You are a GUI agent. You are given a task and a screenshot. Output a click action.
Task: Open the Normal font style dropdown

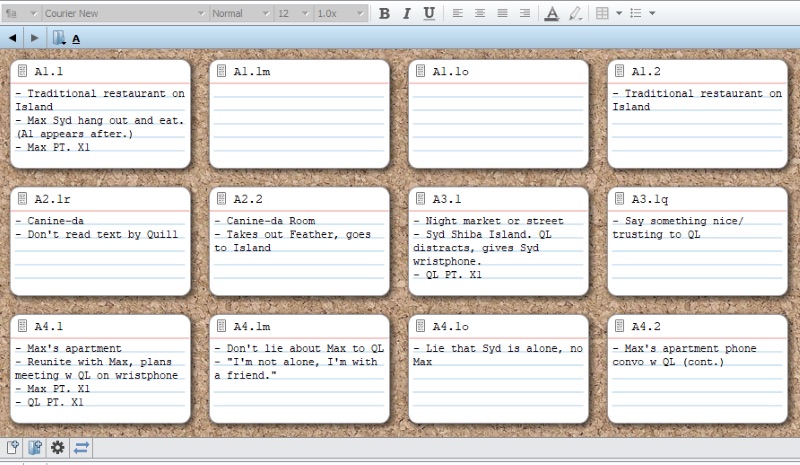(x=240, y=13)
